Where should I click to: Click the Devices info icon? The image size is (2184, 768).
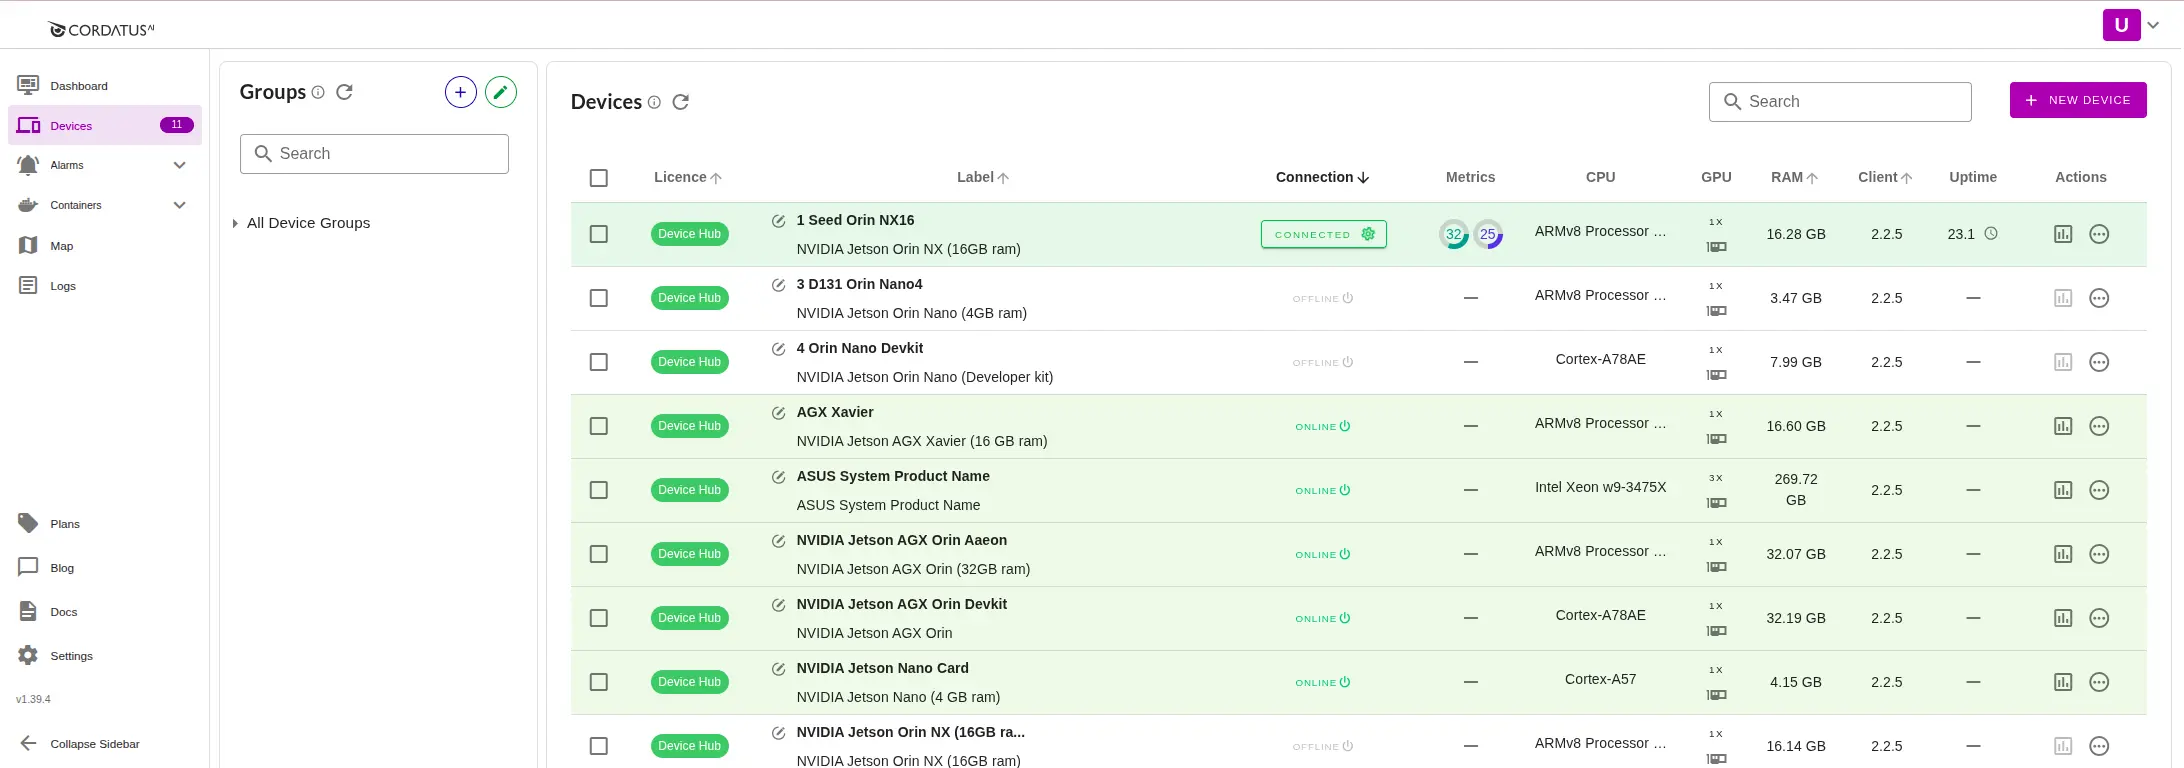[654, 102]
